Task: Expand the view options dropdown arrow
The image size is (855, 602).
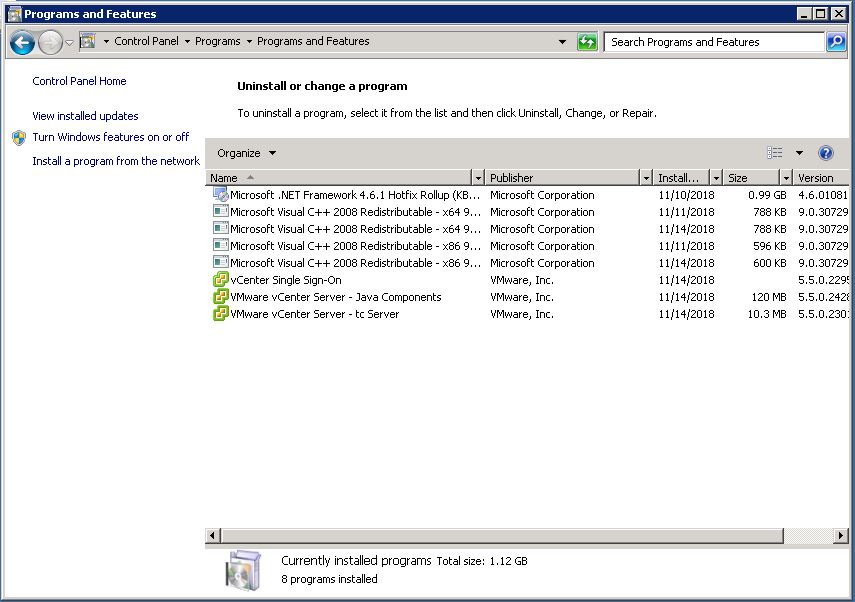Action: (799, 153)
